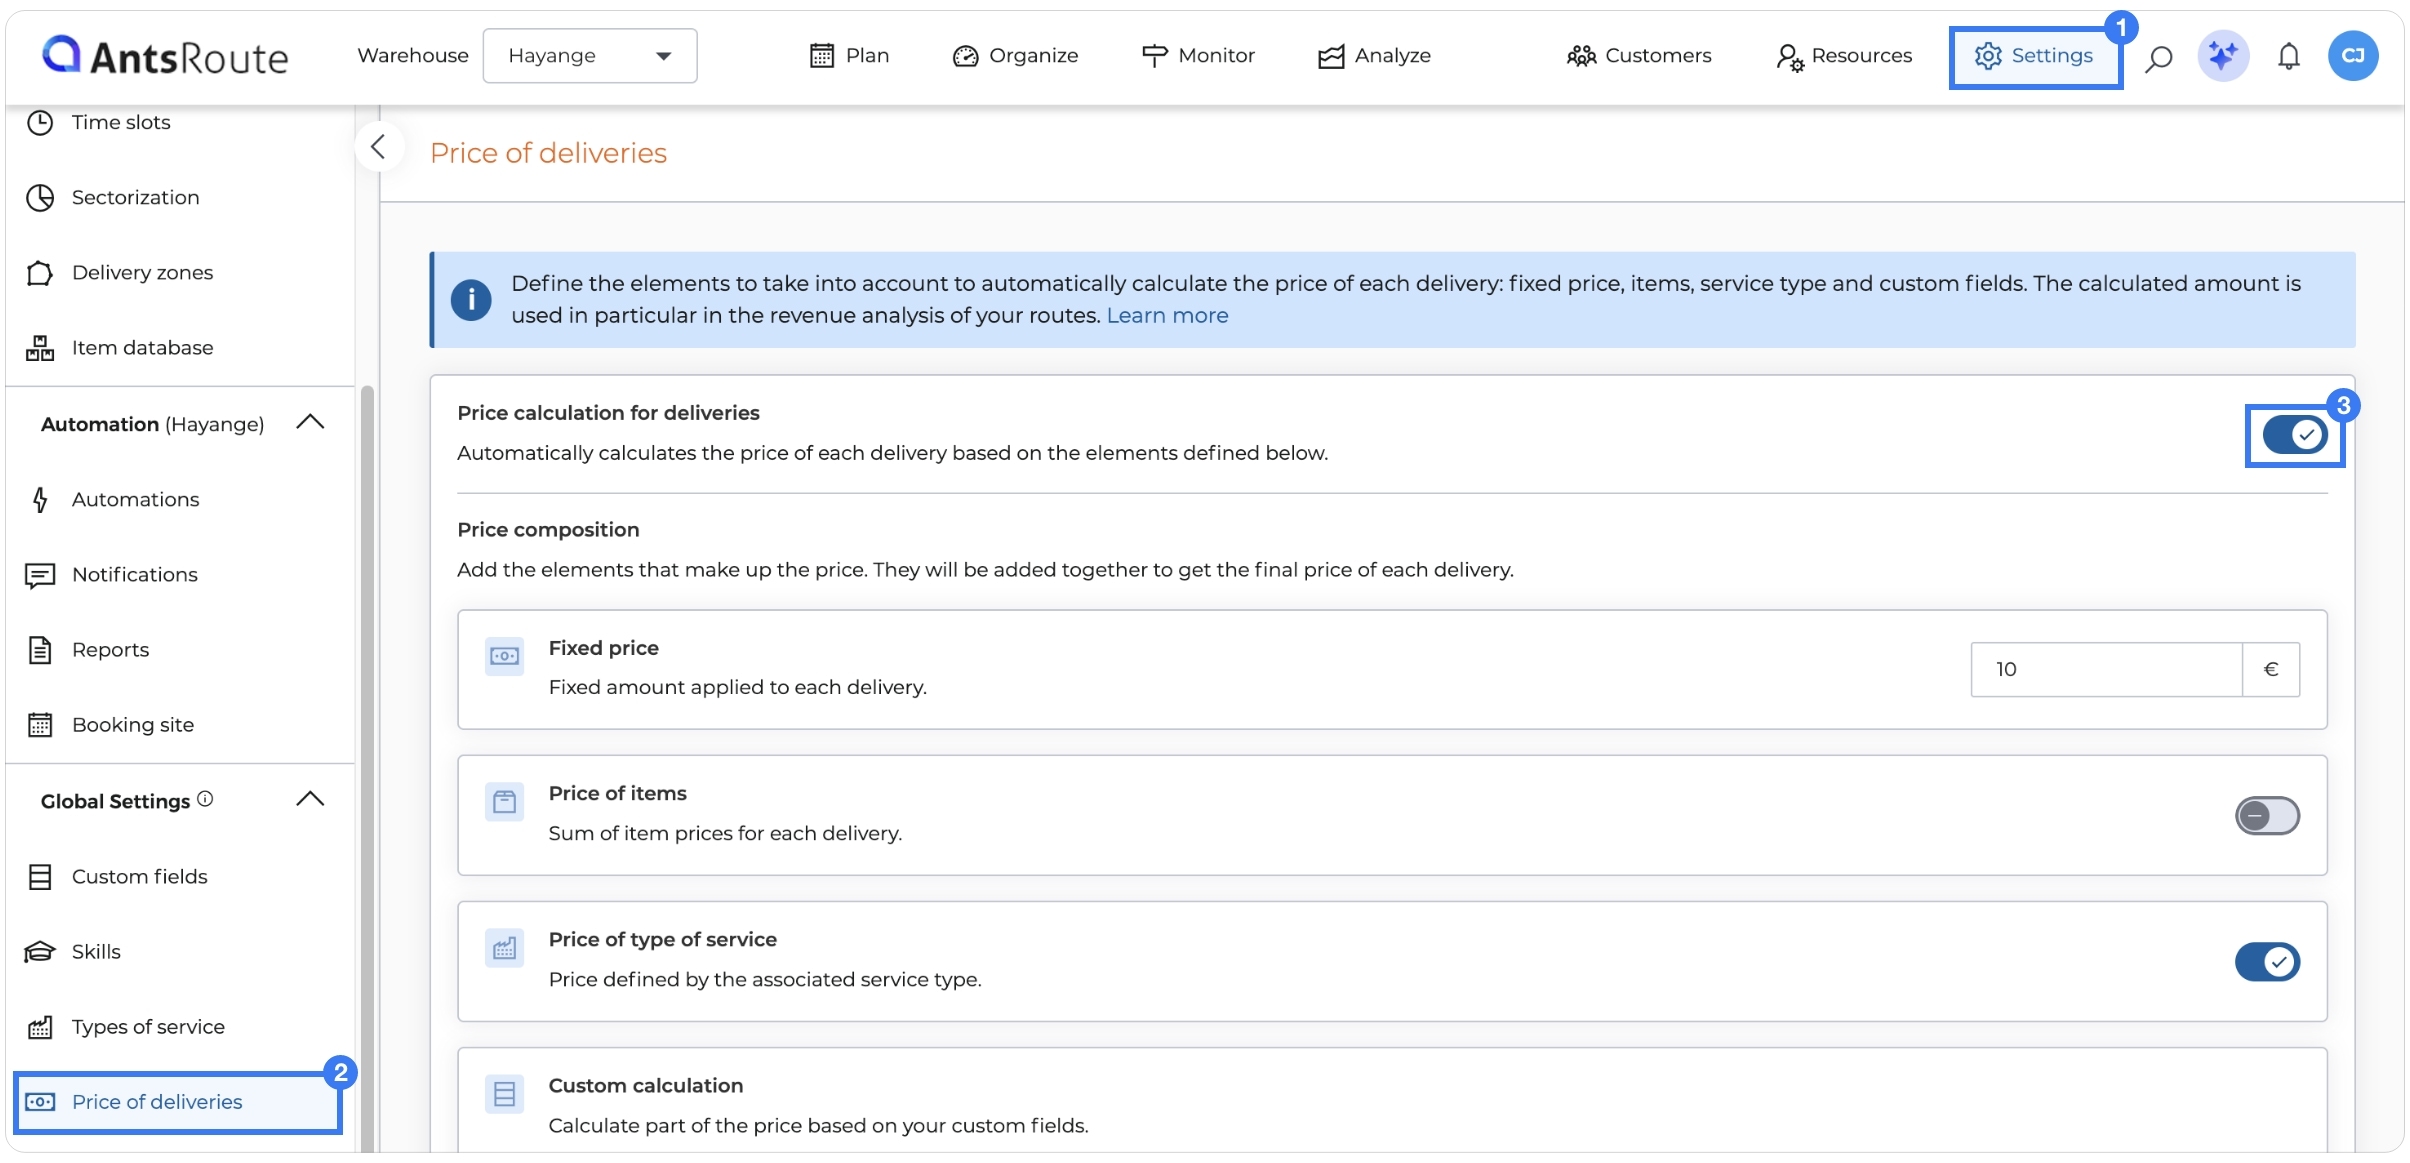Click the Custom fields list icon

coord(39,877)
